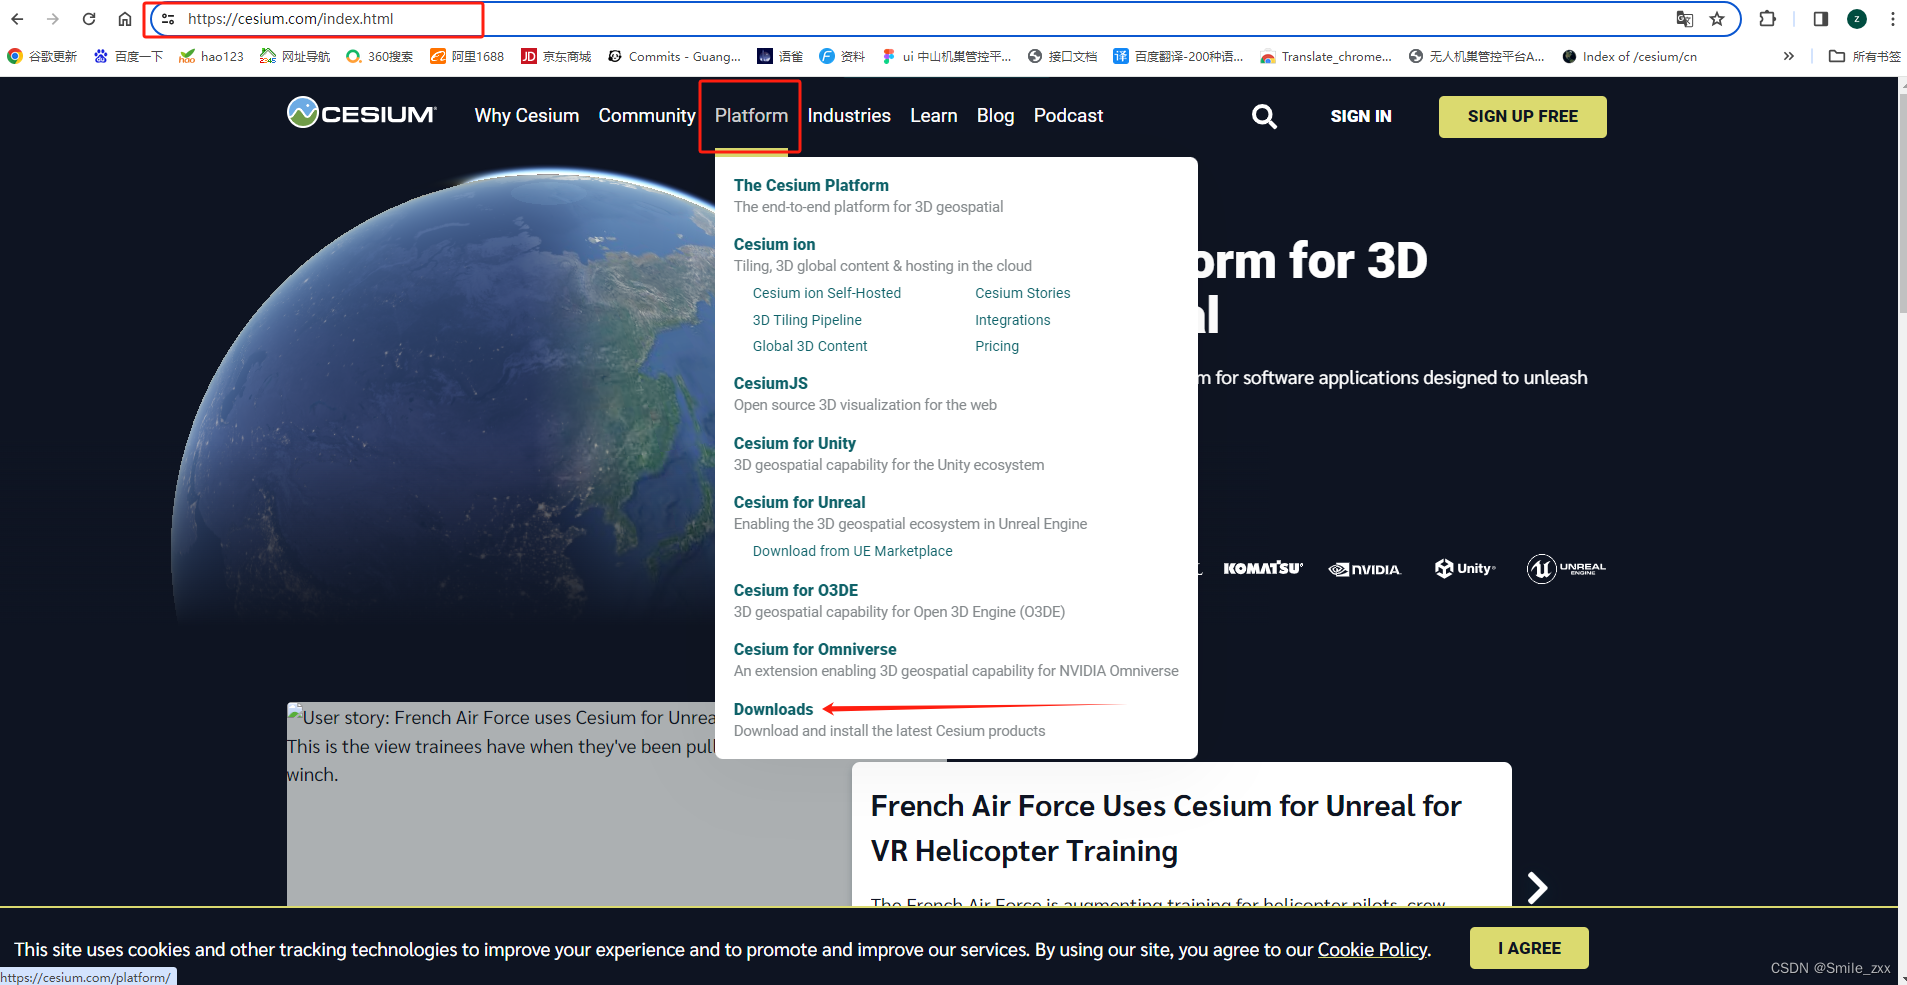Open the site search magnifier icon
This screenshot has height=985, width=1907.
pos(1264,117)
